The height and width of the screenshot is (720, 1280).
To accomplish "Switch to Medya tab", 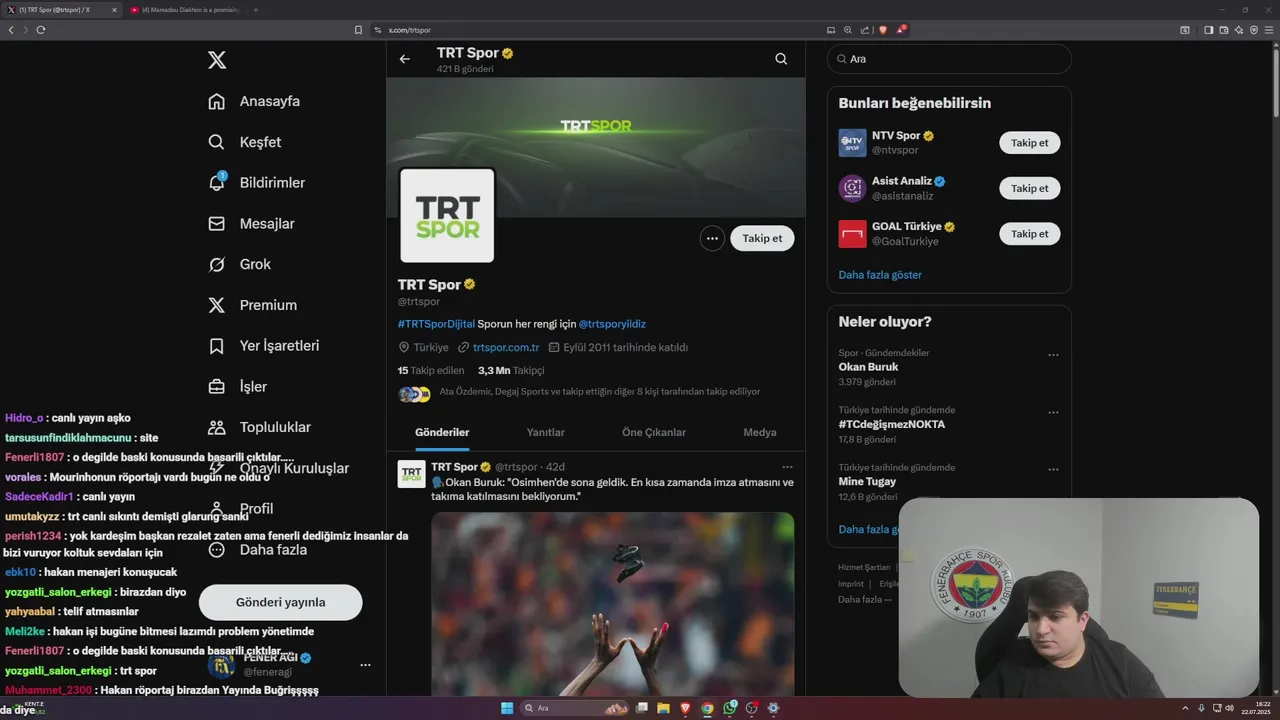I will (x=760, y=432).
